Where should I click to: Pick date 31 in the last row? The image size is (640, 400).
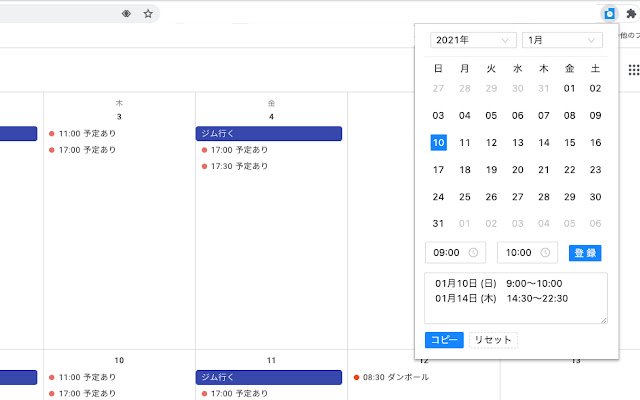coord(438,223)
